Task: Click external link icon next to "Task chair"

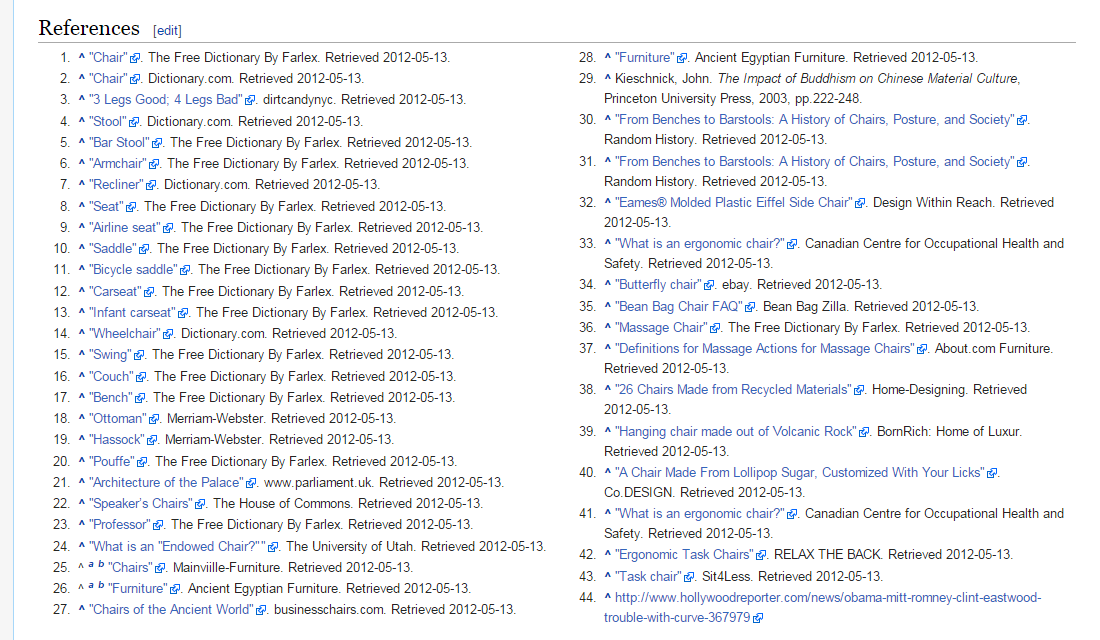Action: [x=688, y=576]
